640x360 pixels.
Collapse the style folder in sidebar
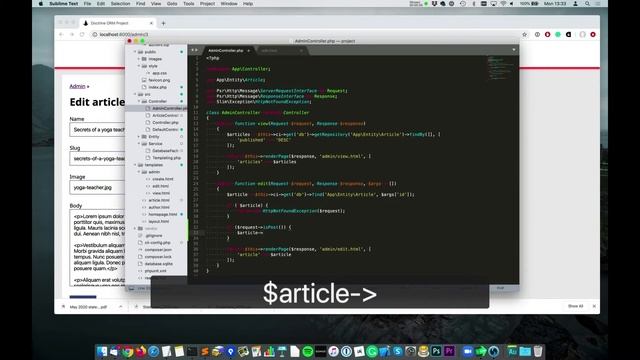139,66
